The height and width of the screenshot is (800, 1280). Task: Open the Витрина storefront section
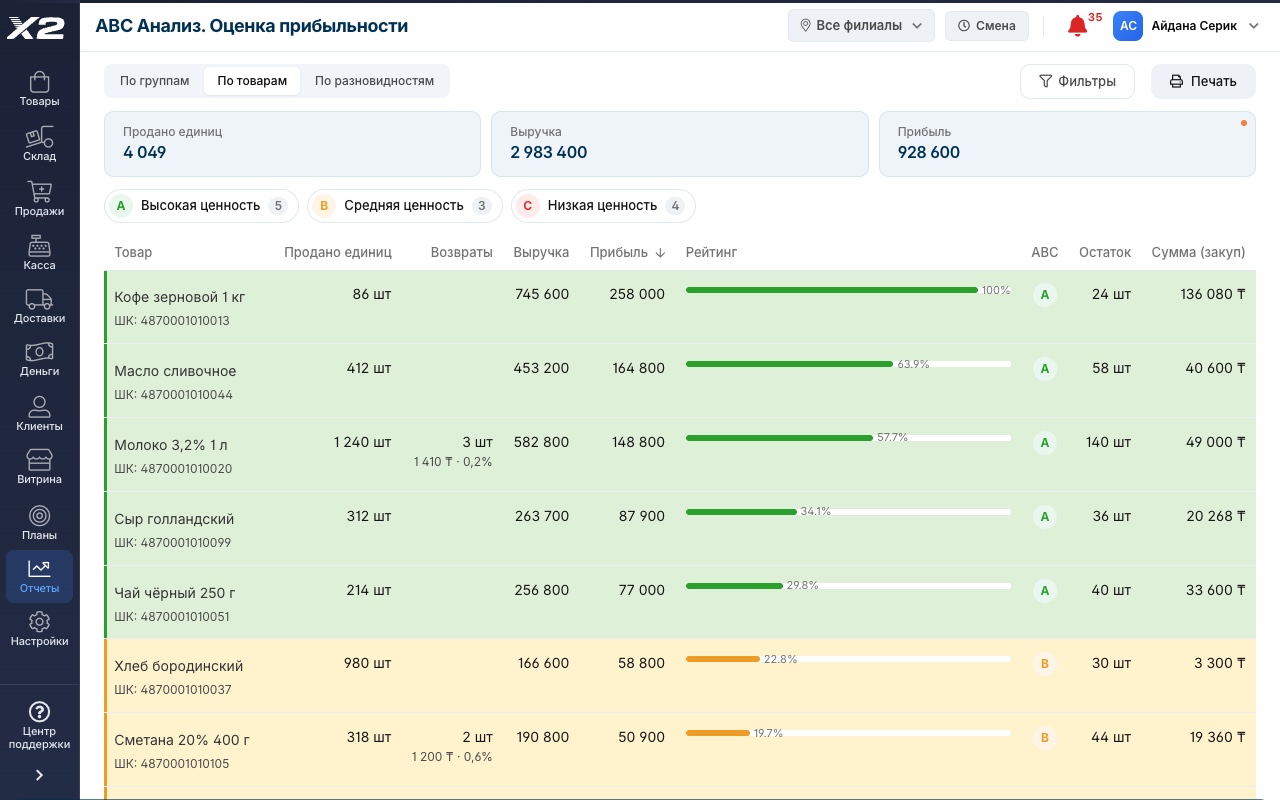pyautogui.click(x=39, y=467)
